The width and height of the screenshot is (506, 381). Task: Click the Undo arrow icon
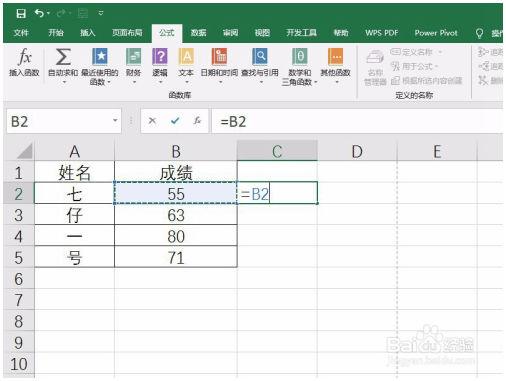[39, 13]
